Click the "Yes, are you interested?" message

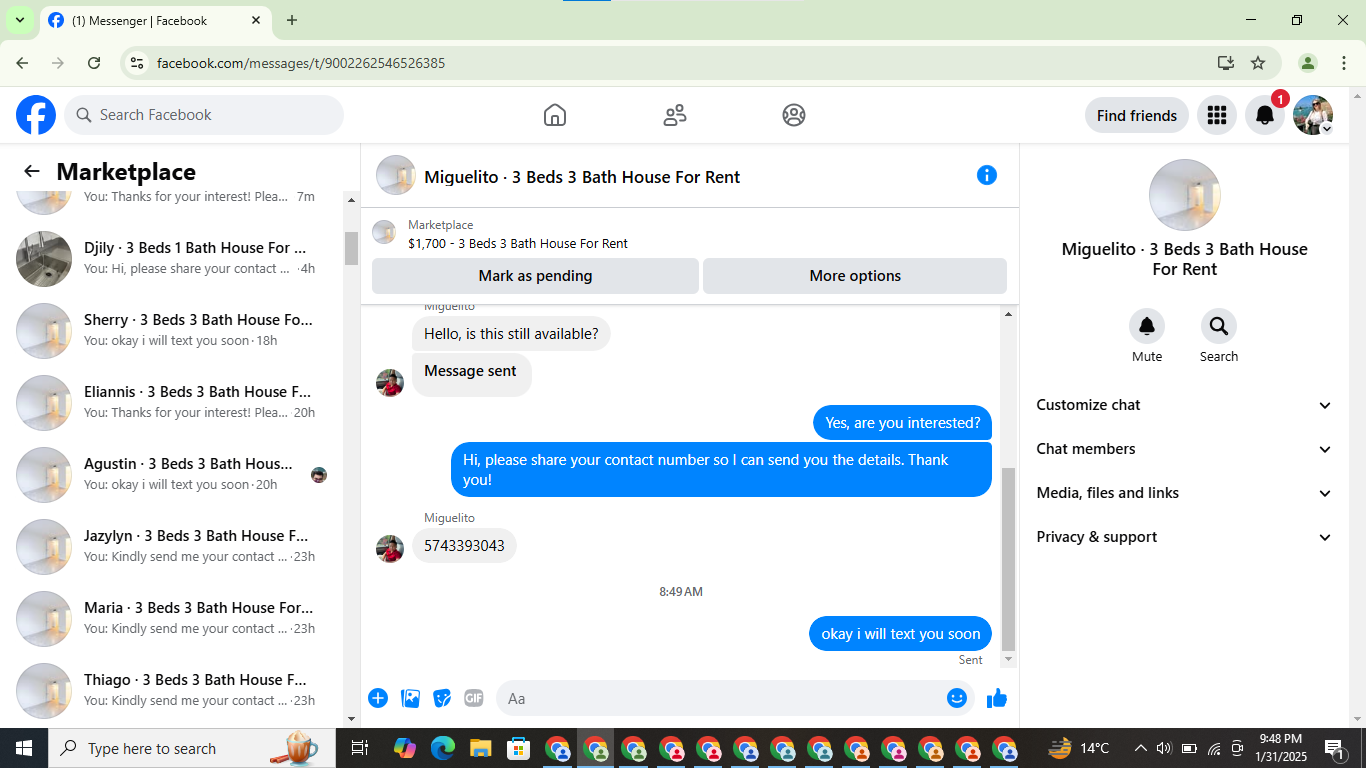point(902,423)
